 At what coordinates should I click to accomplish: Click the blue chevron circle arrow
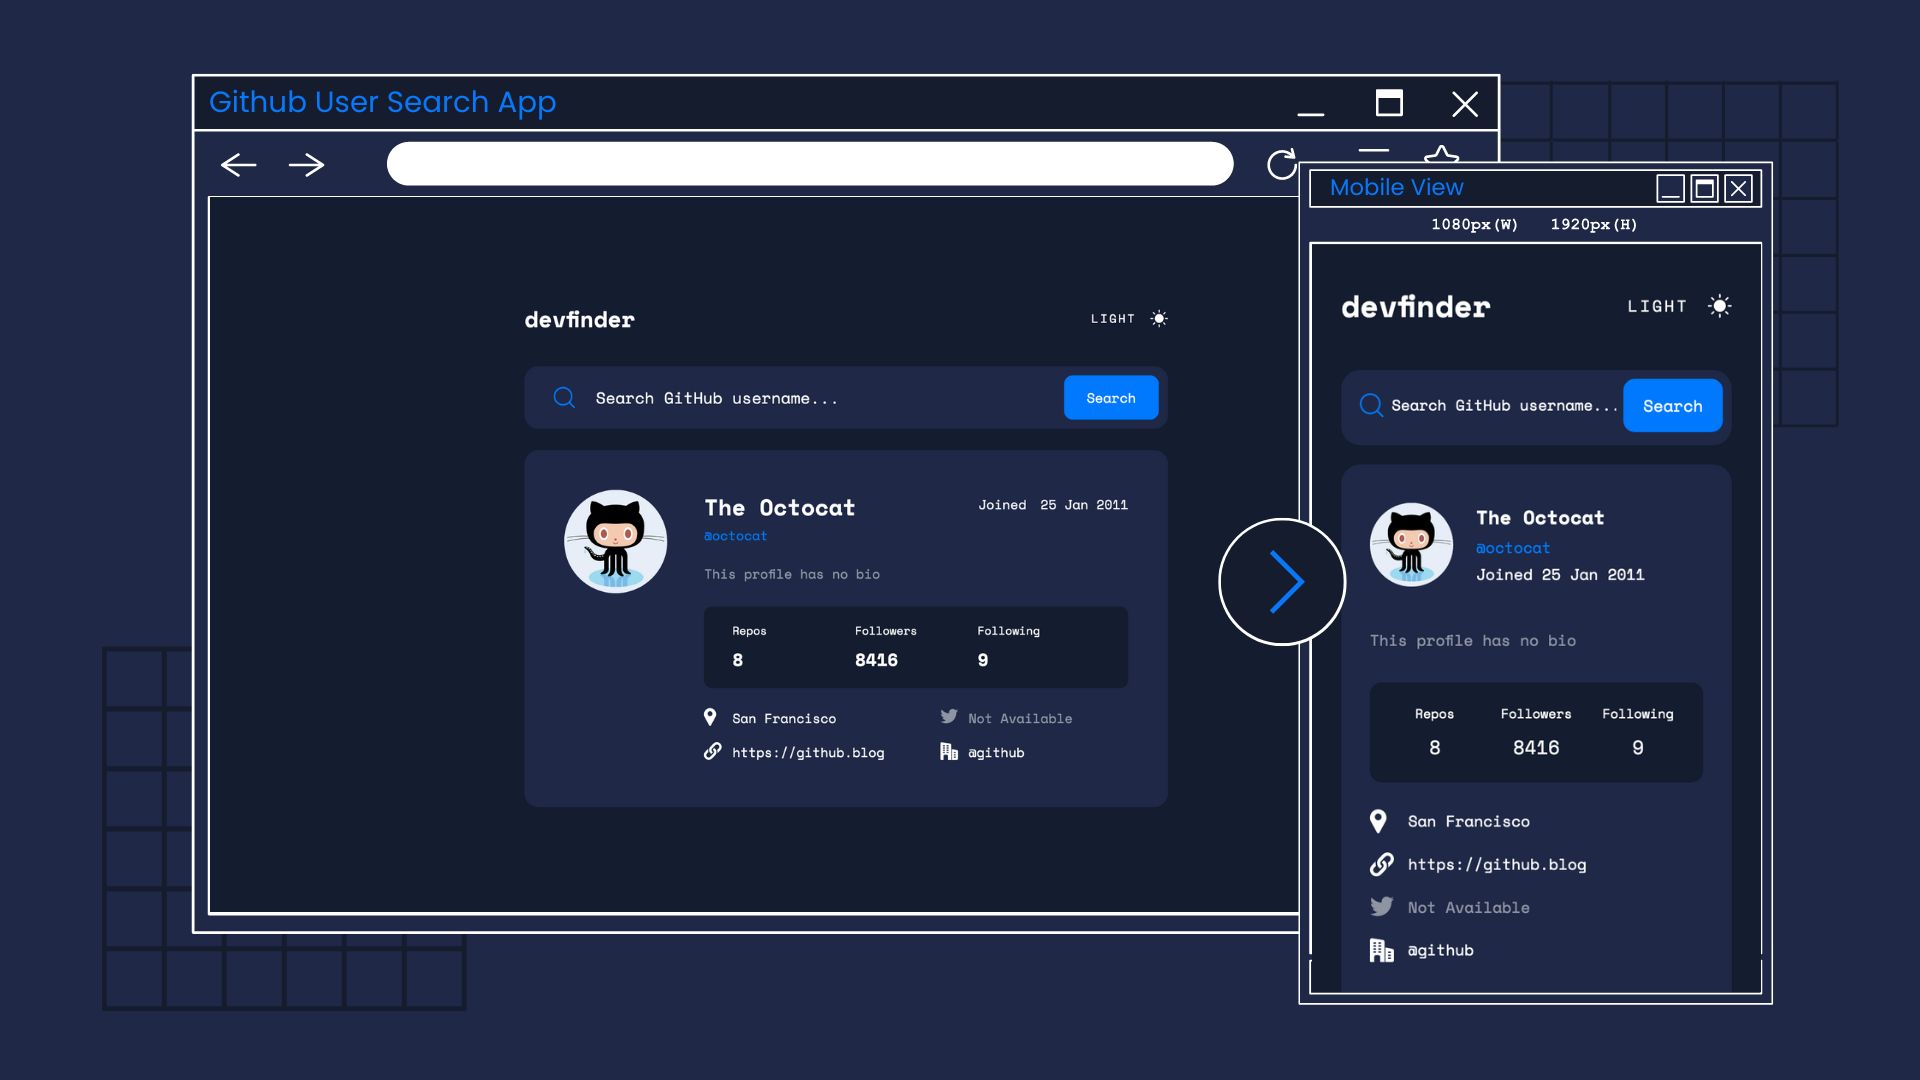click(1282, 582)
